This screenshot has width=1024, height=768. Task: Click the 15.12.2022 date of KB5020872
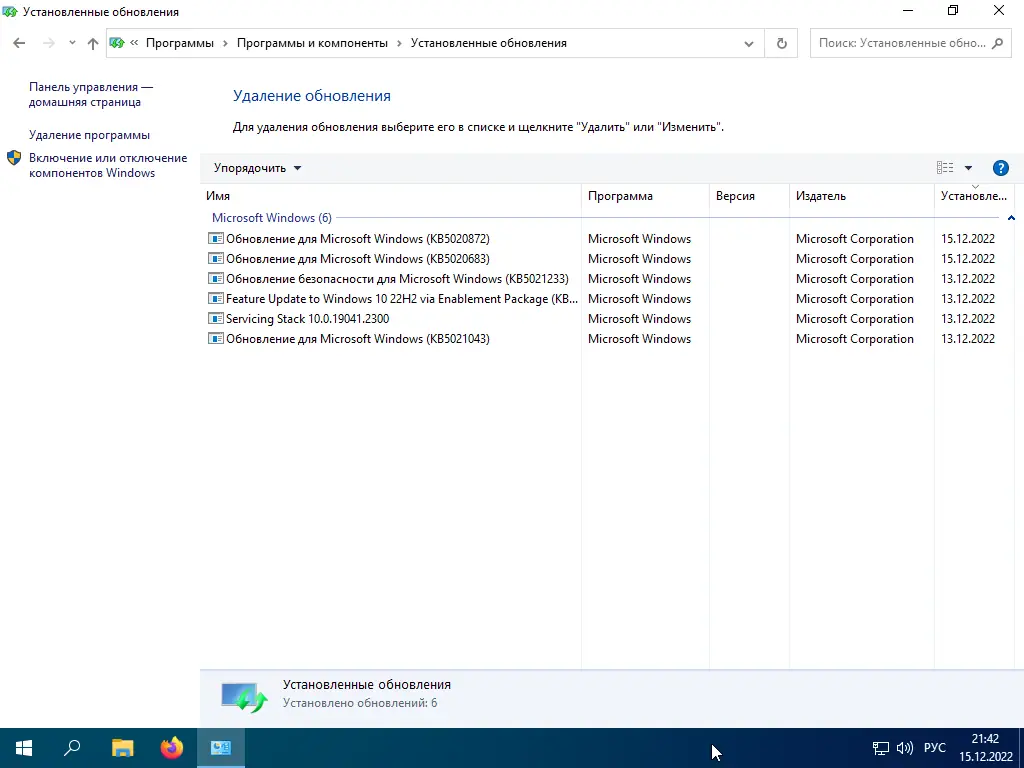[968, 239]
